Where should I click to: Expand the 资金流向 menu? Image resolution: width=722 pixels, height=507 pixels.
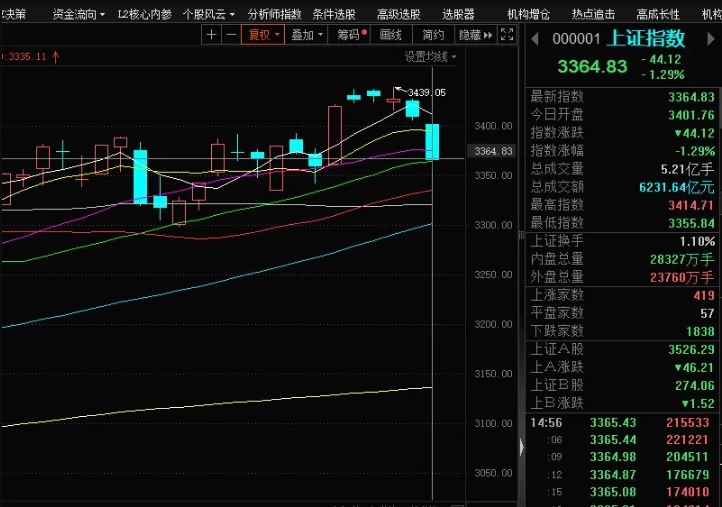coord(79,15)
